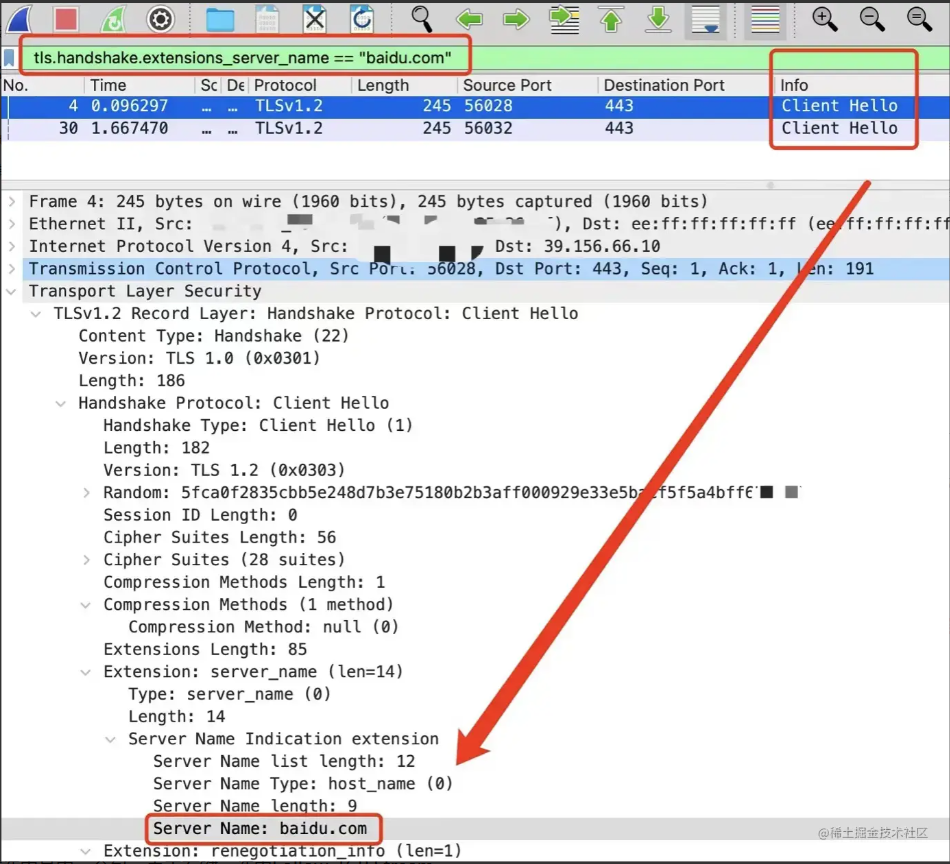Expand Internet Protocol Version 4 node

12,246
